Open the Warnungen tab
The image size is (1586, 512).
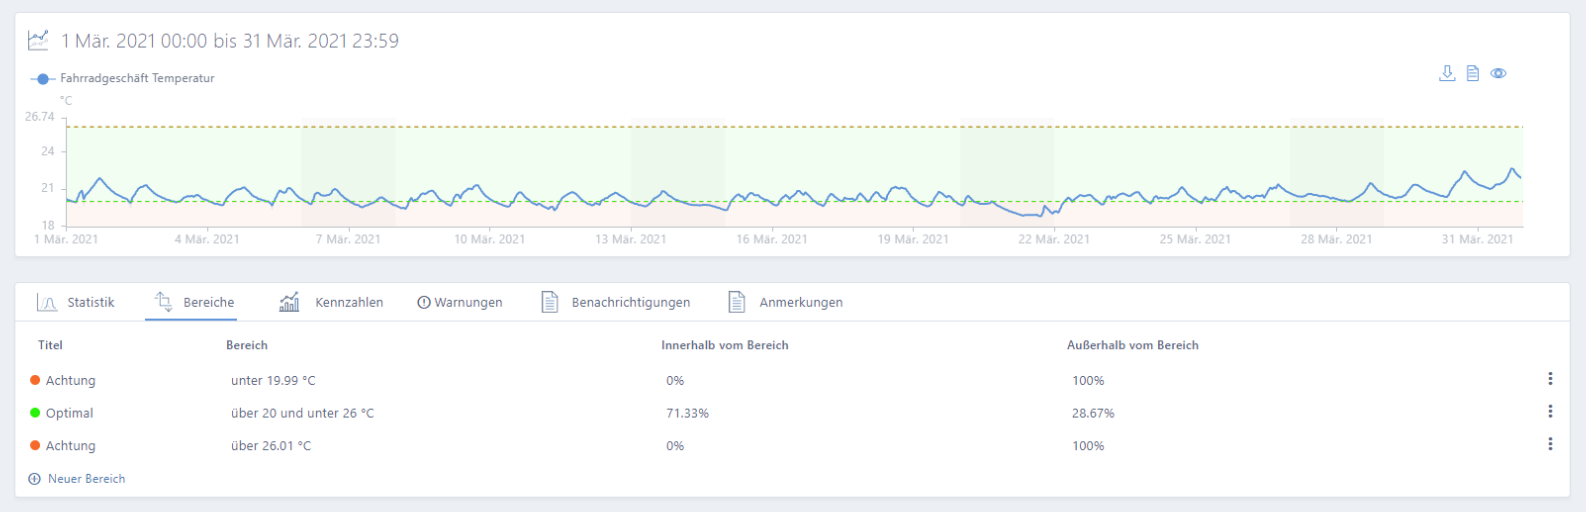click(x=460, y=302)
